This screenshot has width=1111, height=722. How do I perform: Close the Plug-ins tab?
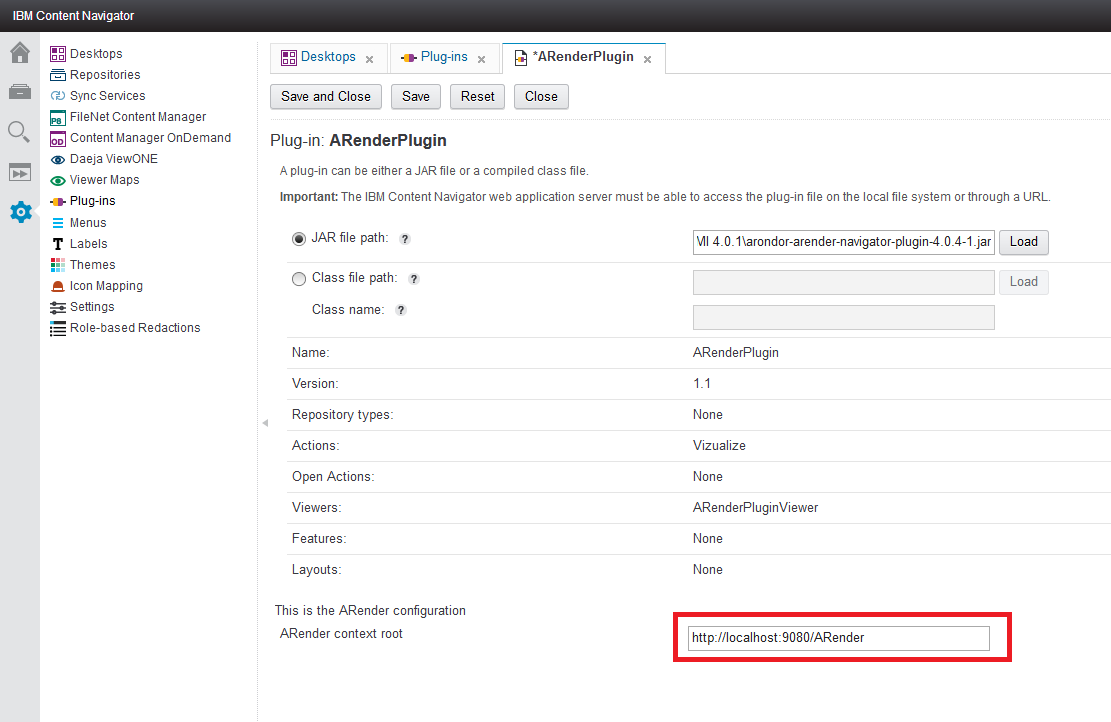(x=481, y=60)
